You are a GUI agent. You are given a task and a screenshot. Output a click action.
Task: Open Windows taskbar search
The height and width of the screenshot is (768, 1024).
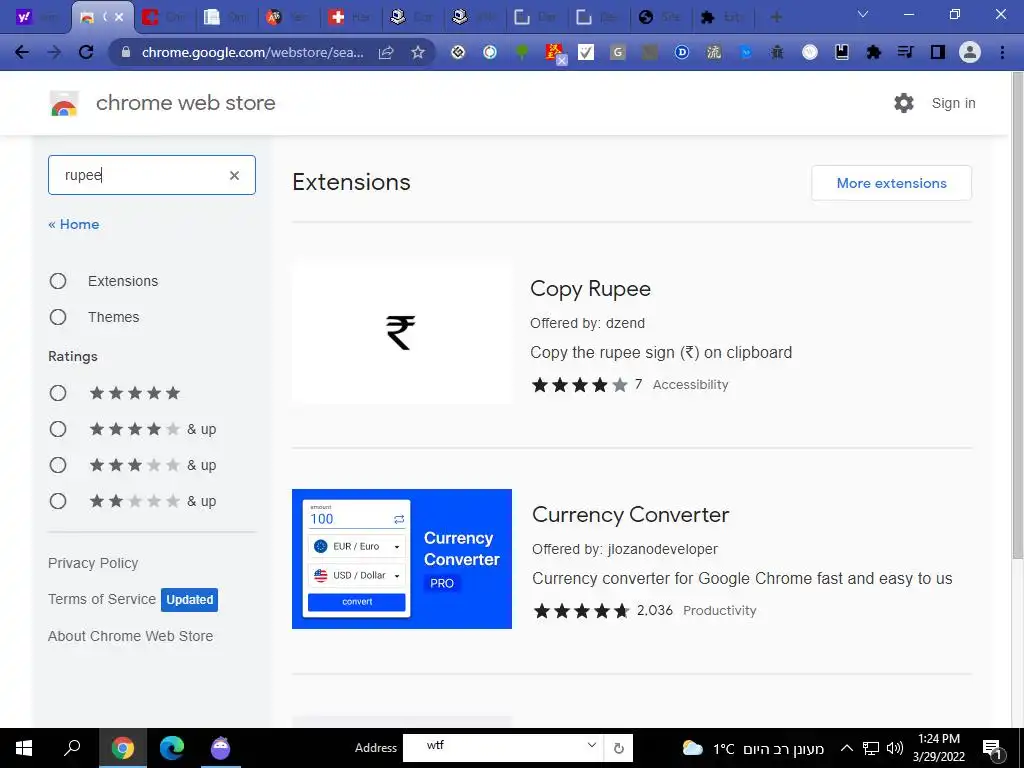coord(72,748)
